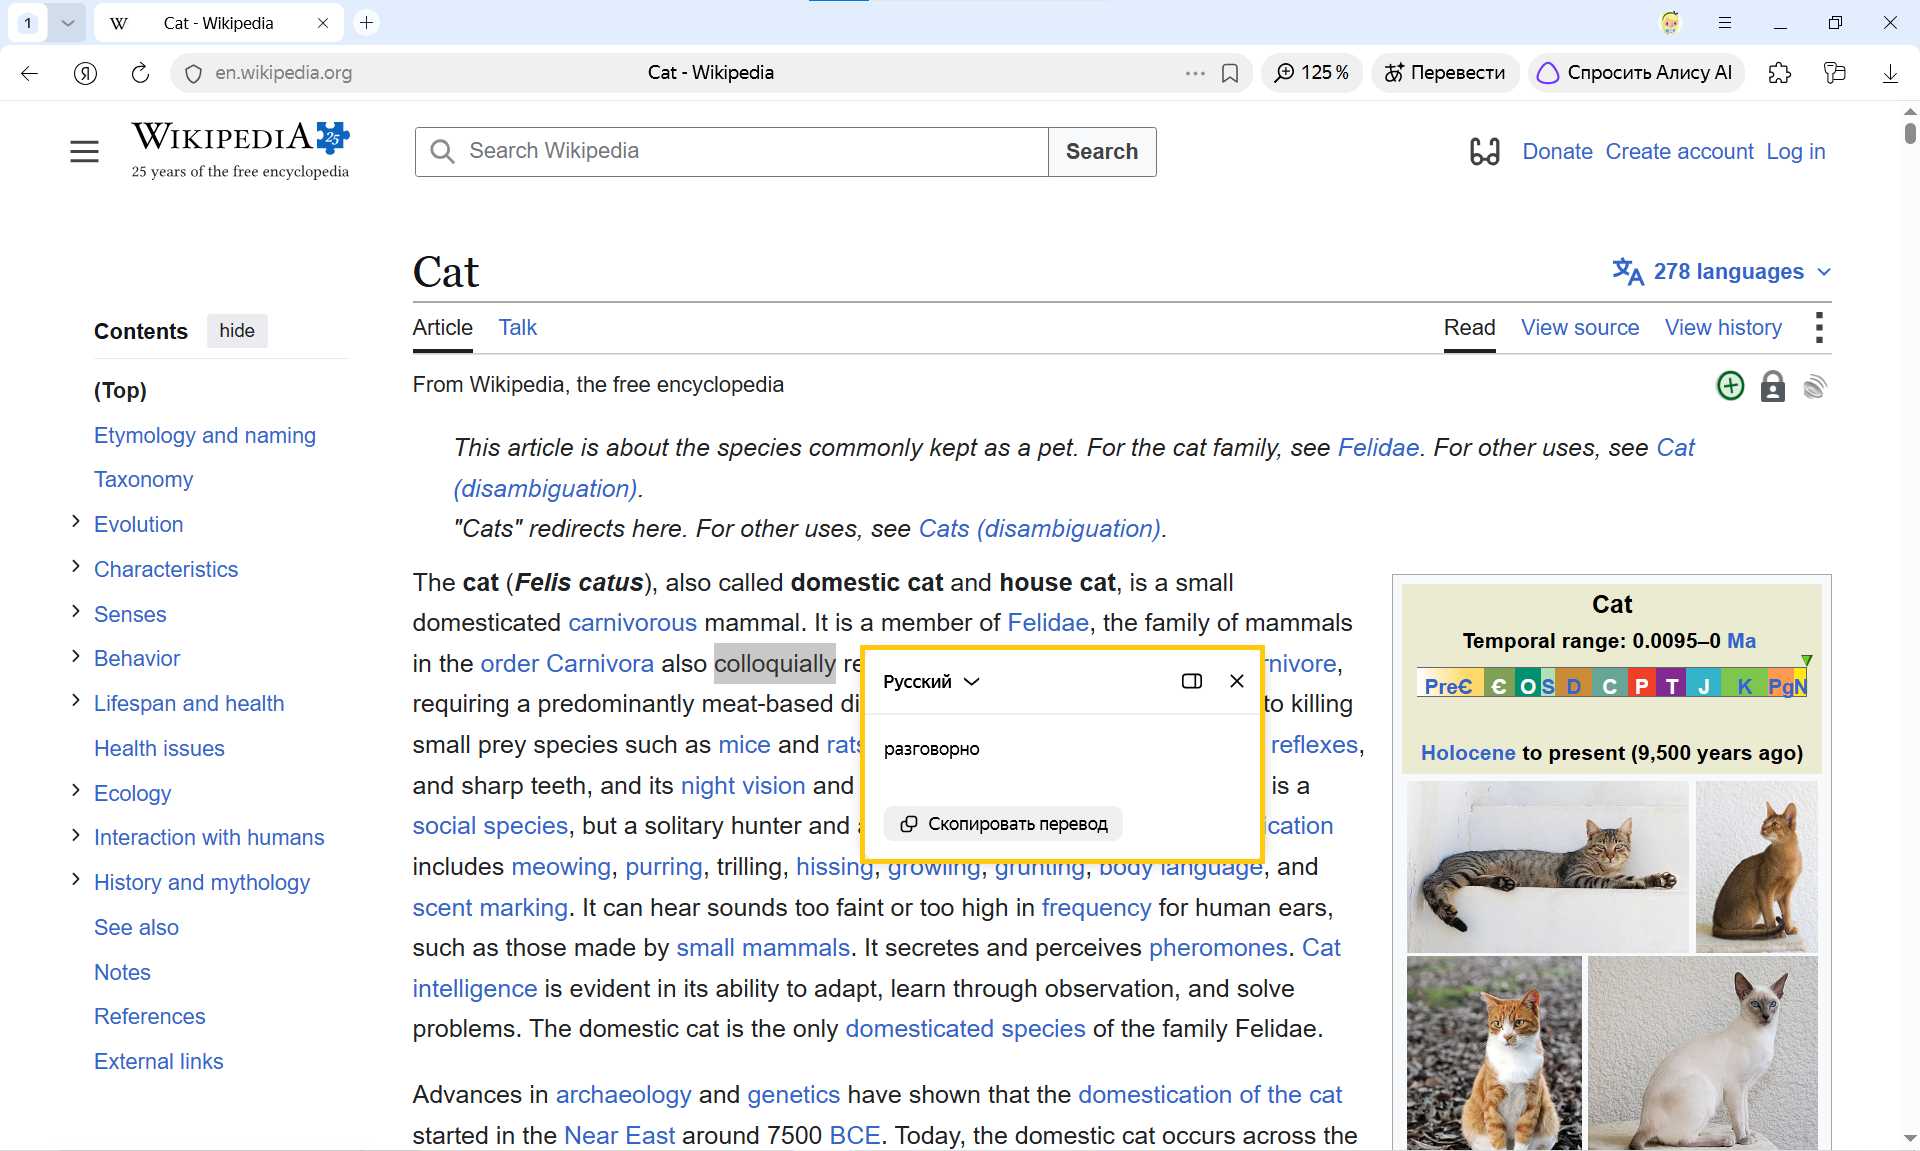1920x1151 pixels.
Task: Expand the Evolution section chevron
Action: coord(75,521)
